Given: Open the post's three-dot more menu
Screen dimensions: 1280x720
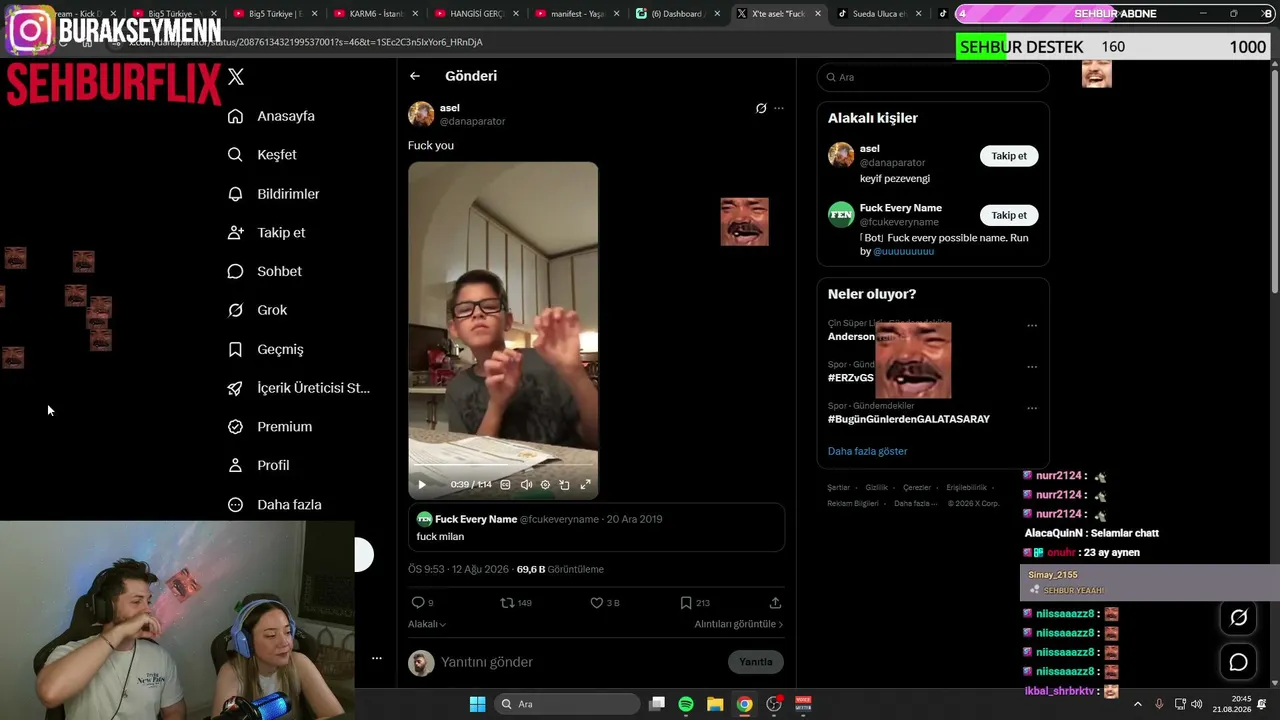Looking at the screenshot, I should click(779, 108).
